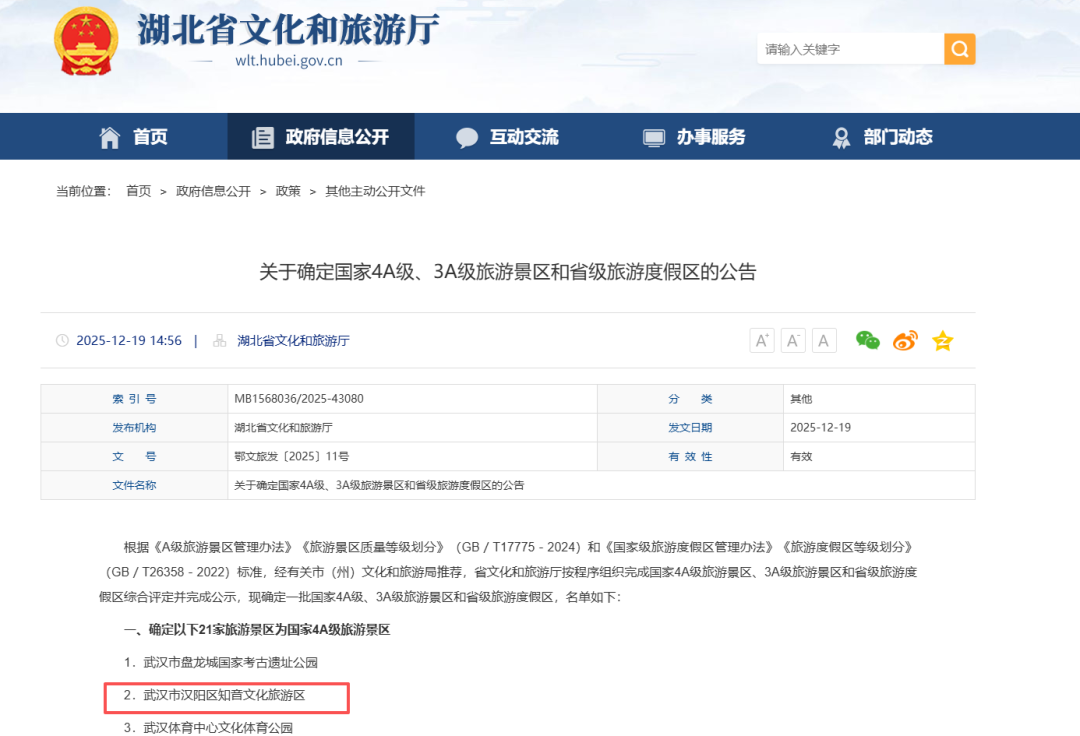Viewport: 1080px width, 736px height.
Task: Open the 政策 breadcrumb link
Action: tap(287, 190)
